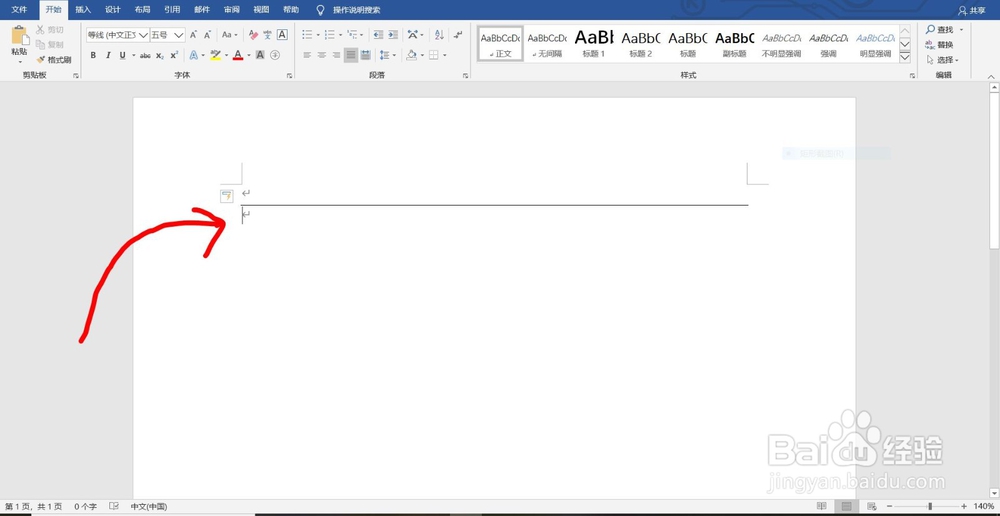This screenshot has height=516, width=1000.
Task: Toggle Underline formatting
Action: tap(123, 55)
